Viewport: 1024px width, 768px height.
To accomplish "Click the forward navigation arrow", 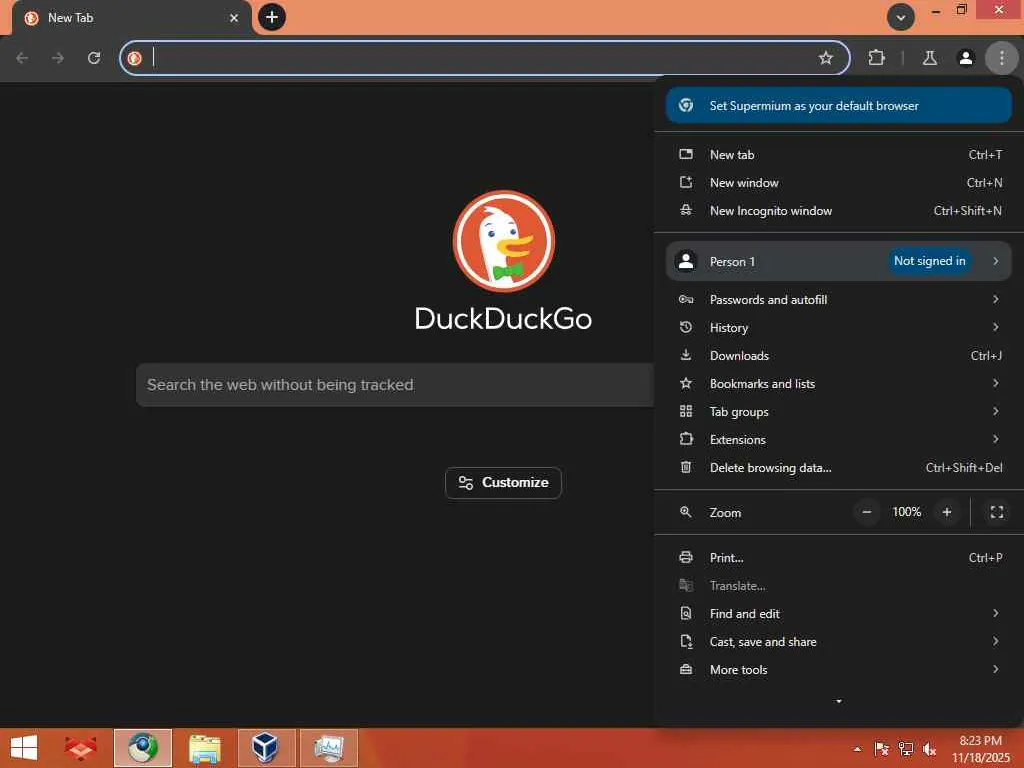I will tap(58, 58).
